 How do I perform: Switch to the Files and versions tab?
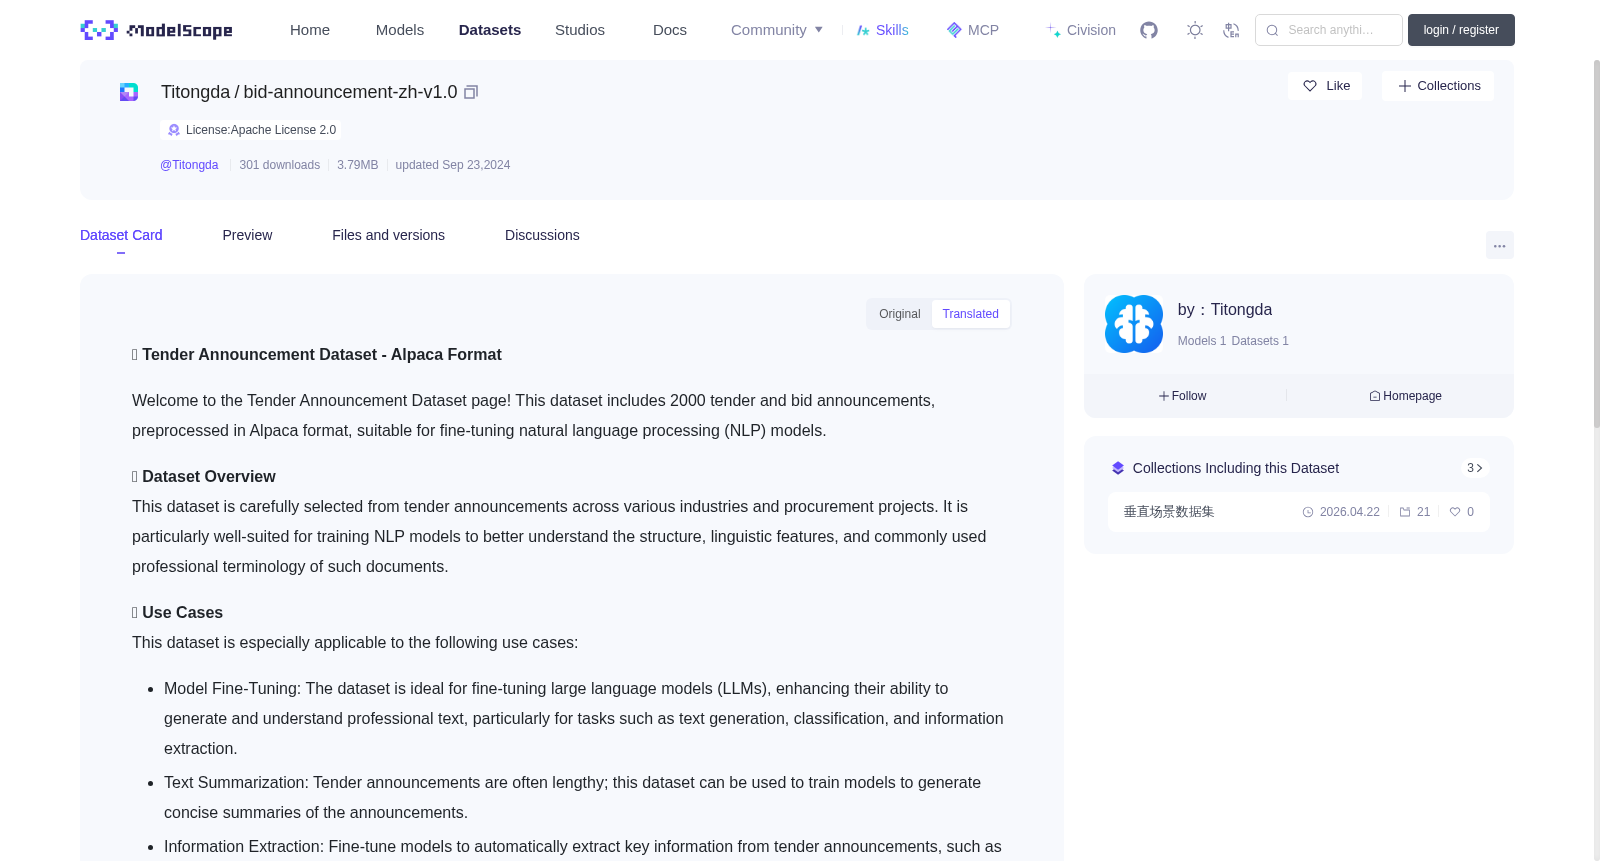coord(388,235)
